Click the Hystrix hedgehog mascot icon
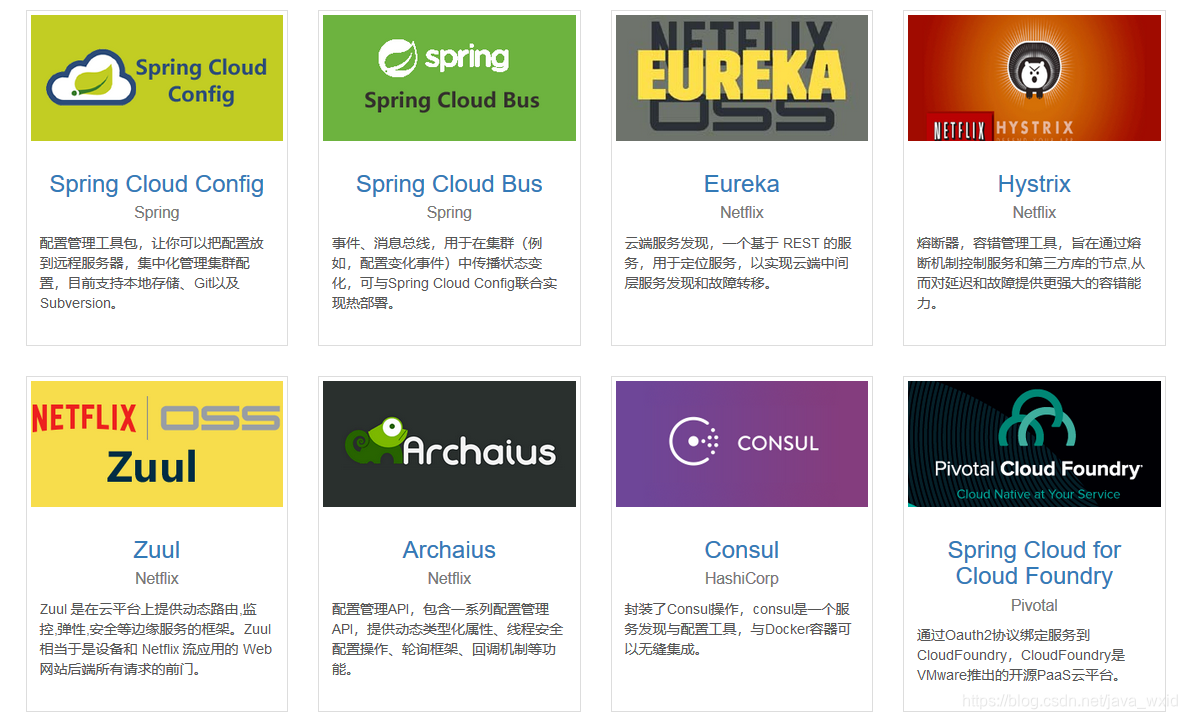 pos(1034,69)
